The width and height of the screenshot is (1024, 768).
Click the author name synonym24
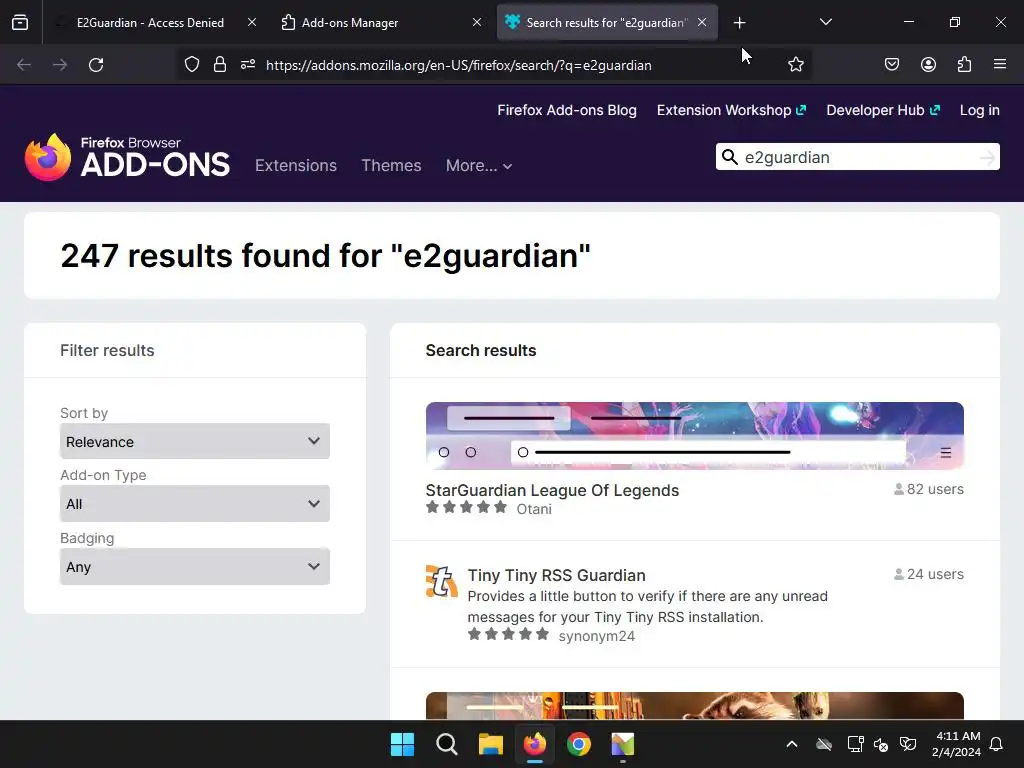point(596,636)
